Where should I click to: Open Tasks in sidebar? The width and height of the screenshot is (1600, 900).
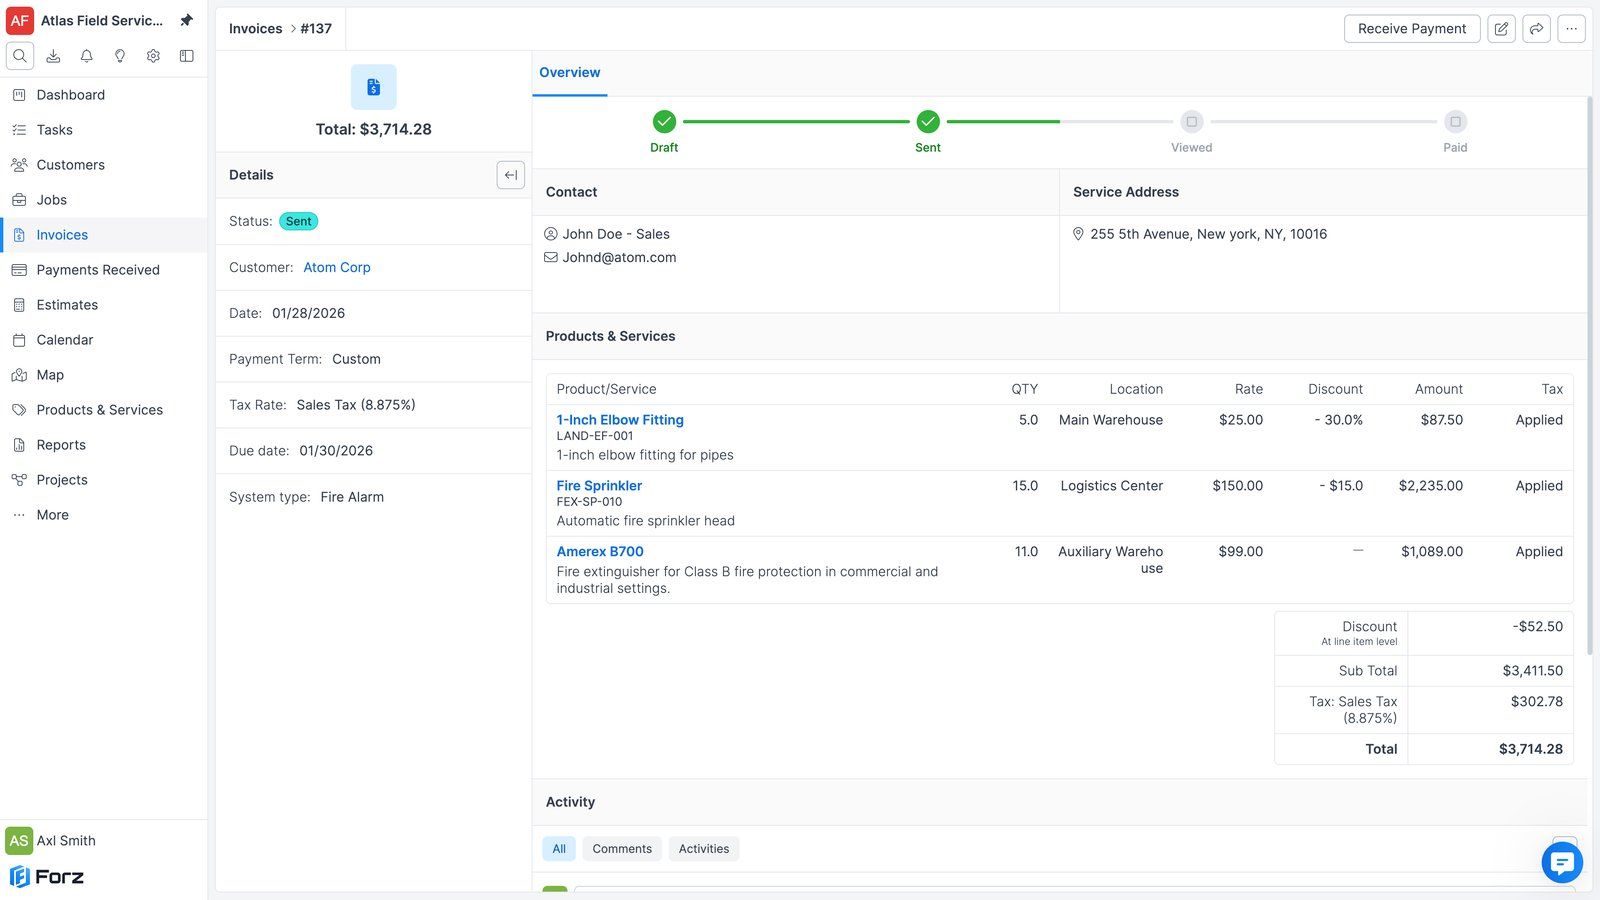104,130
